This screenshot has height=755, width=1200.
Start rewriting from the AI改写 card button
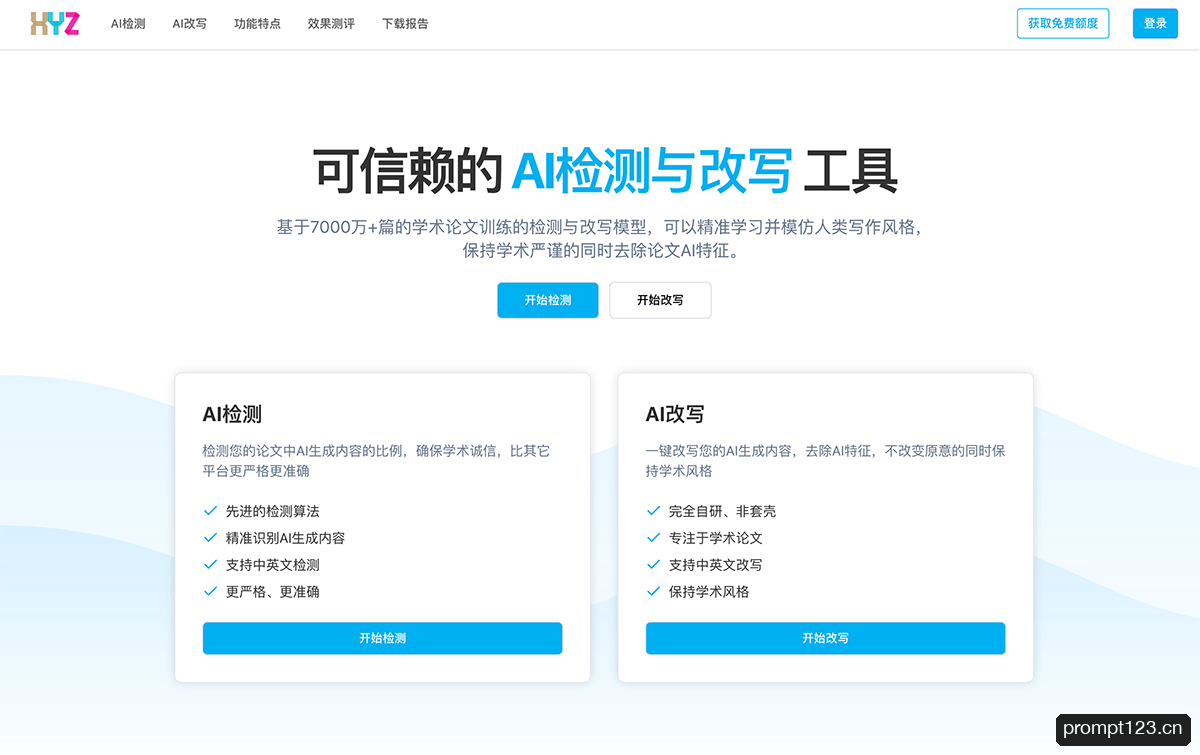coord(825,638)
